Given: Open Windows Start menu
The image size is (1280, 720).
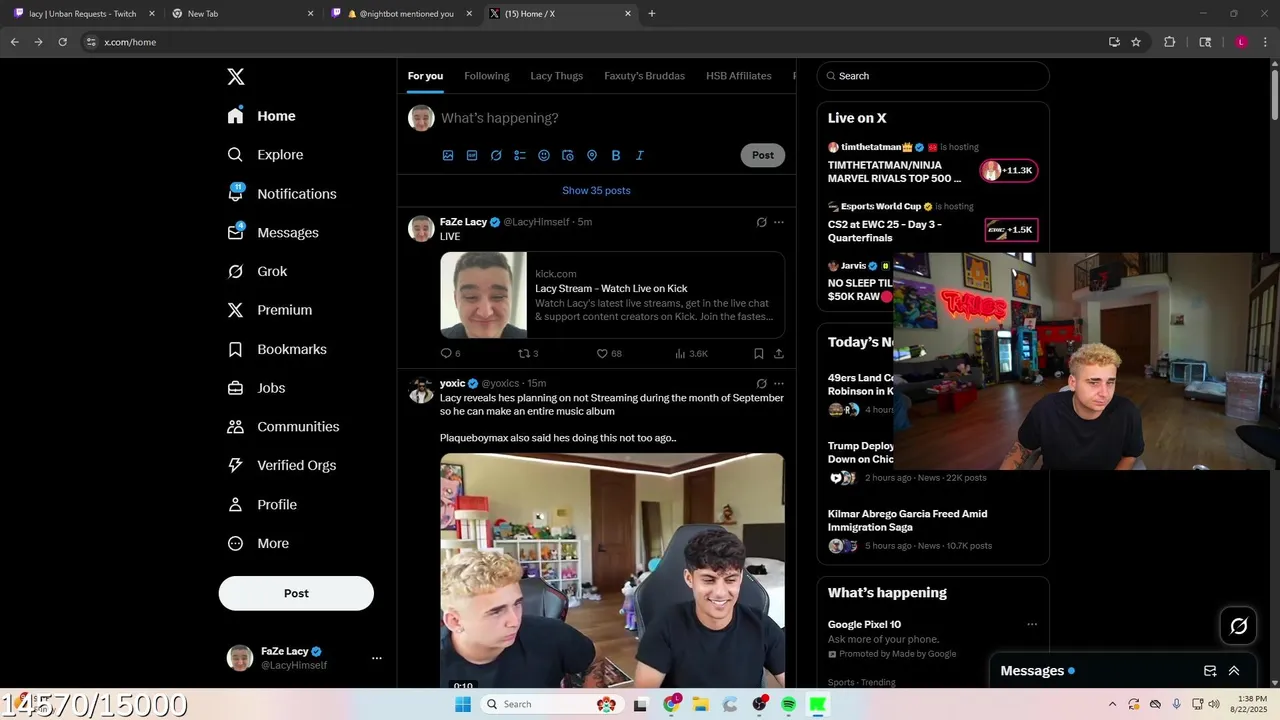Looking at the screenshot, I should [463, 704].
